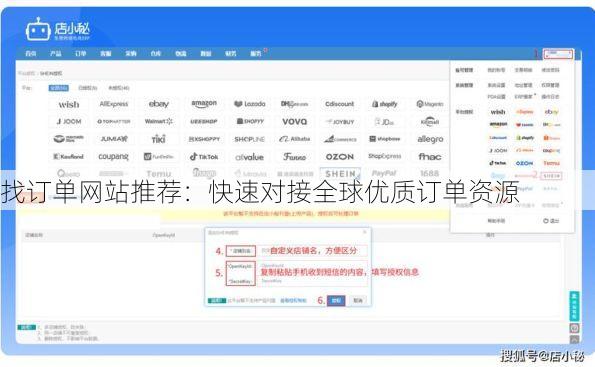Viewport: 595px width, 367px height.
Task: Select the highlighted blue 全部 filter tab
Action: pyautogui.click(x=58, y=88)
